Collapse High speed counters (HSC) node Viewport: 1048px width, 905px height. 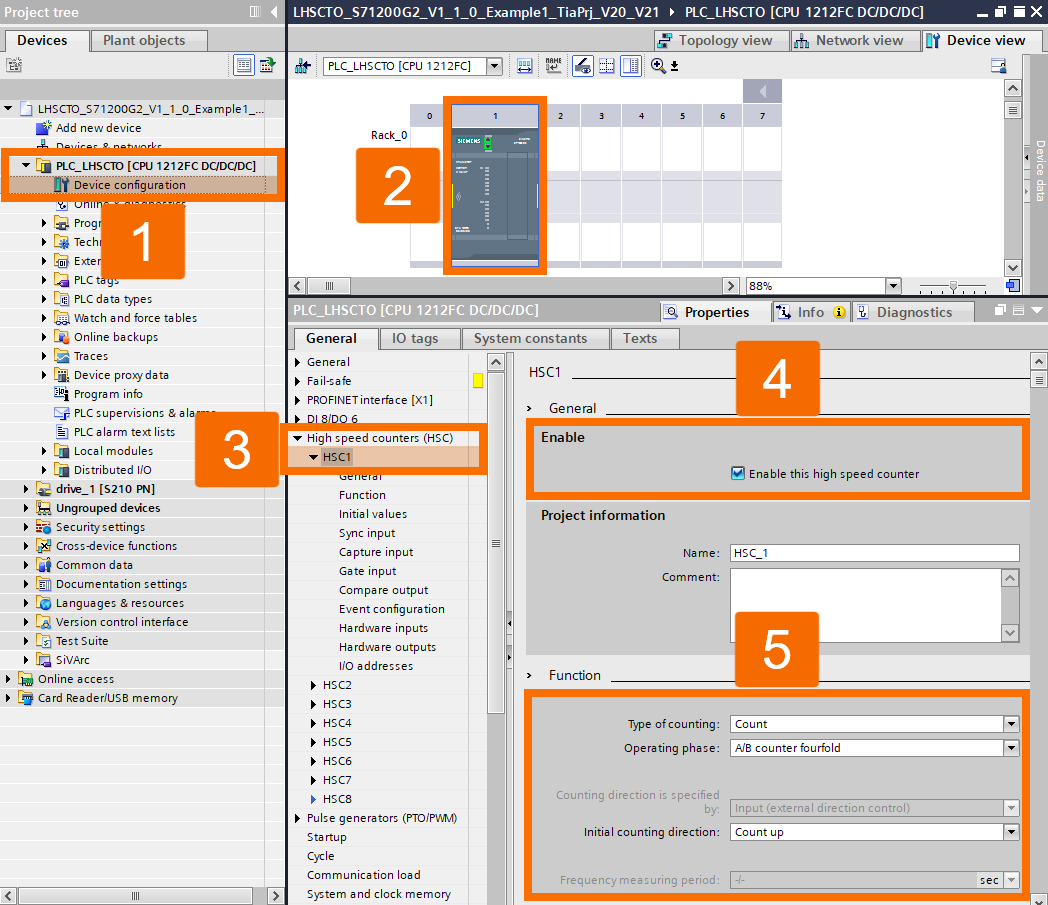pos(297,438)
